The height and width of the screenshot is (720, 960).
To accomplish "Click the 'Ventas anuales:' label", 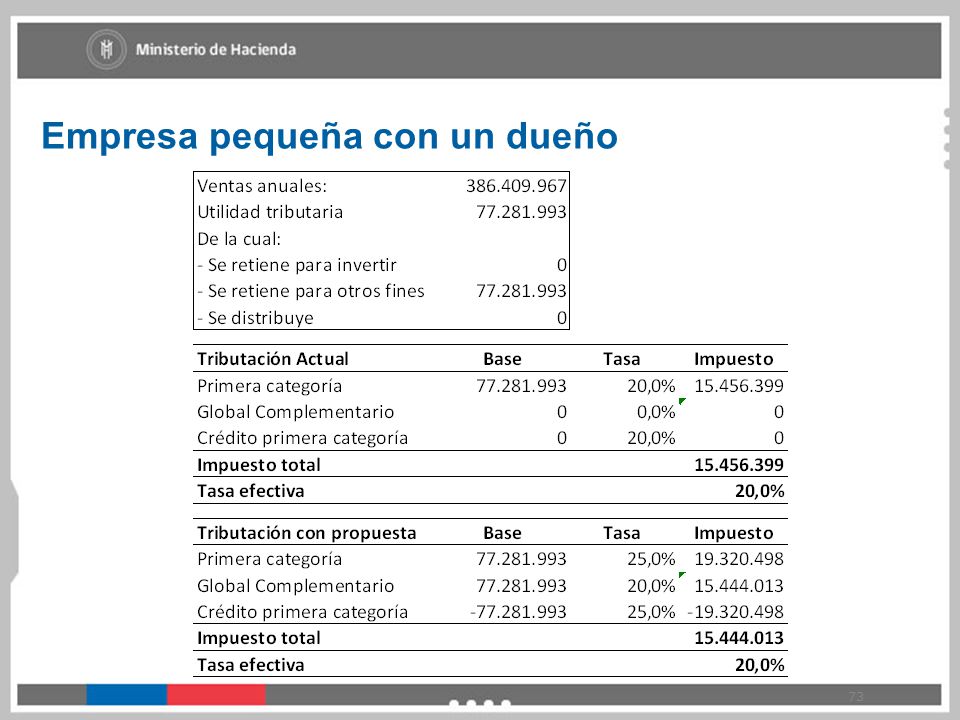I will coord(262,186).
